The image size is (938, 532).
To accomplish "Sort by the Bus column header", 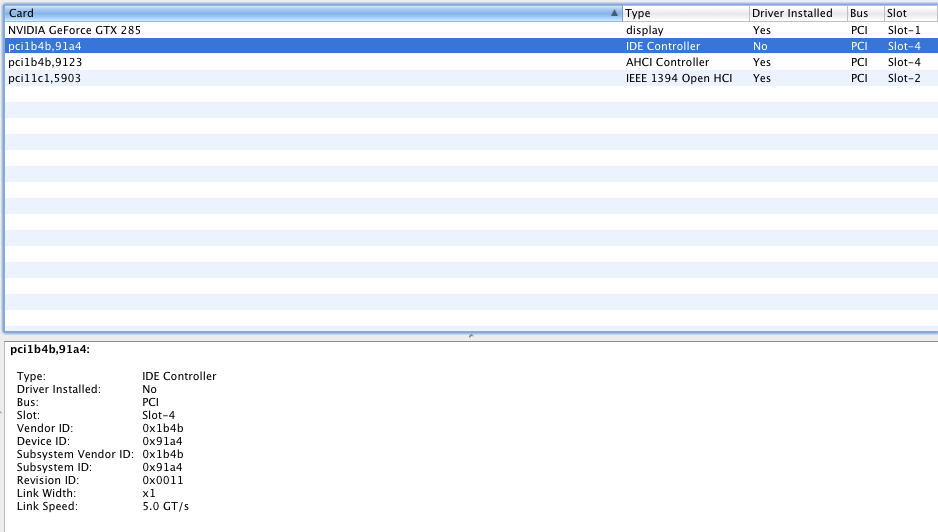I will tap(866, 13).
